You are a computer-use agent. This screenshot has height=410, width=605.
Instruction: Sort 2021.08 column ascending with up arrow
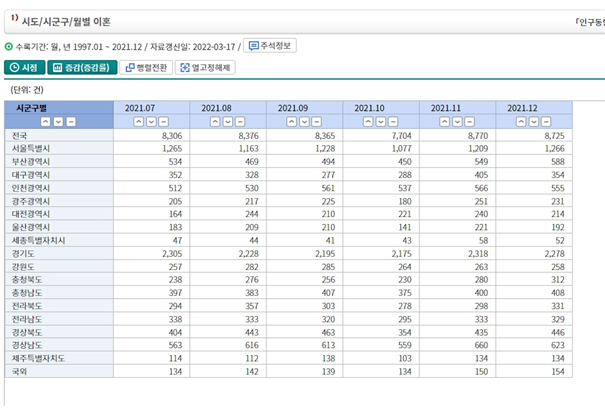[x=215, y=122]
